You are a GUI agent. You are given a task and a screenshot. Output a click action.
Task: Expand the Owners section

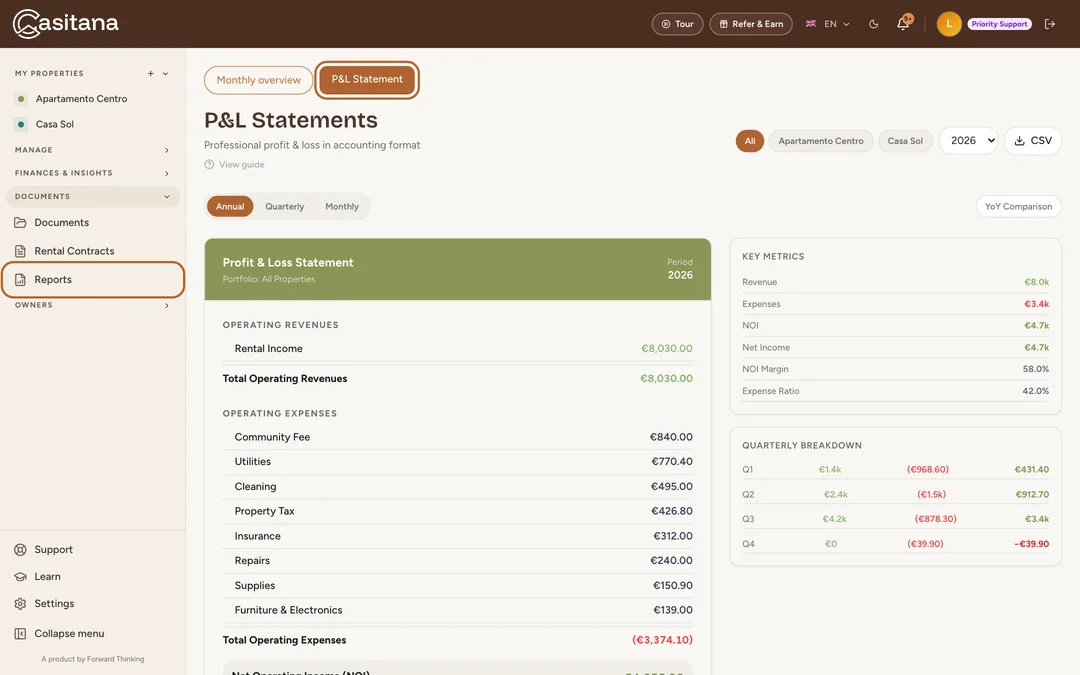tap(92, 305)
